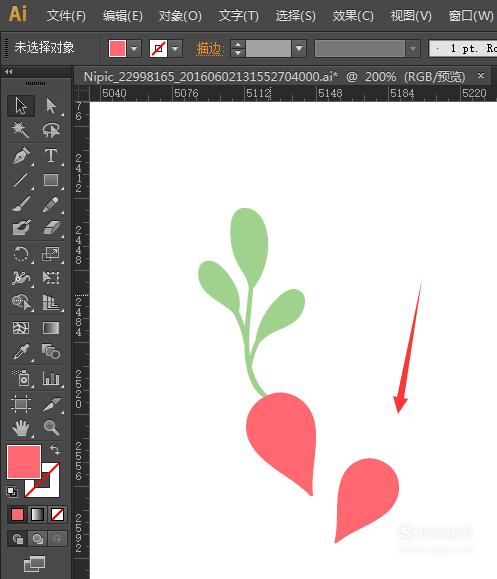The image size is (497, 579).
Task: Select the Hand tool
Action: point(21,428)
